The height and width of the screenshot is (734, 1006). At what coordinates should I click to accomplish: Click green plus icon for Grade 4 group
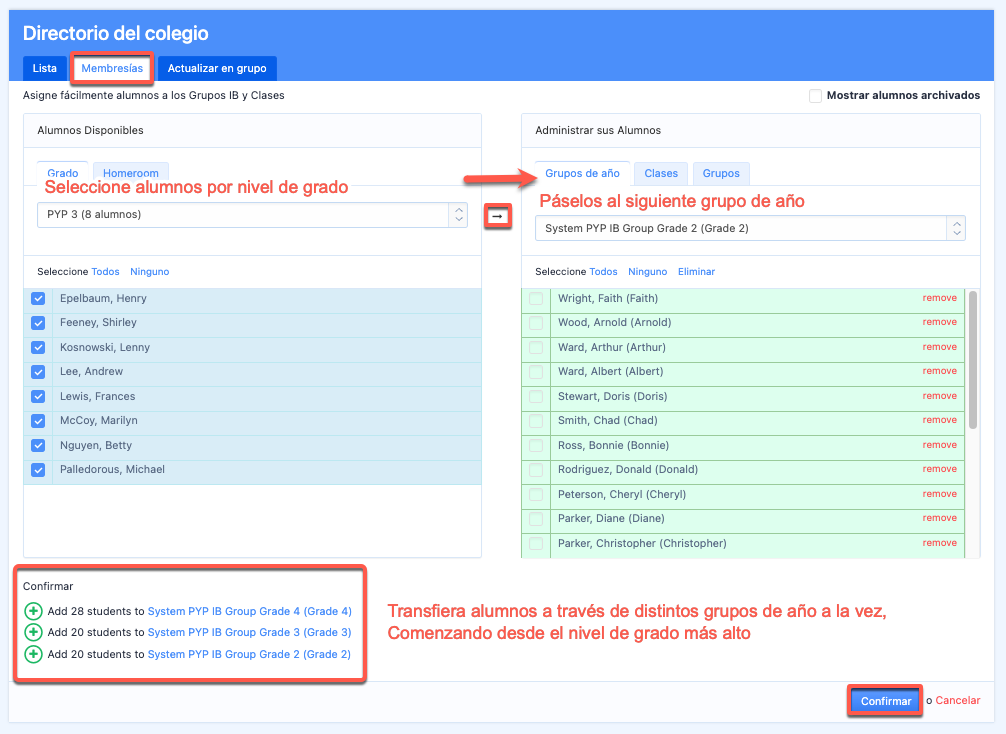pyautogui.click(x=33, y=611)
